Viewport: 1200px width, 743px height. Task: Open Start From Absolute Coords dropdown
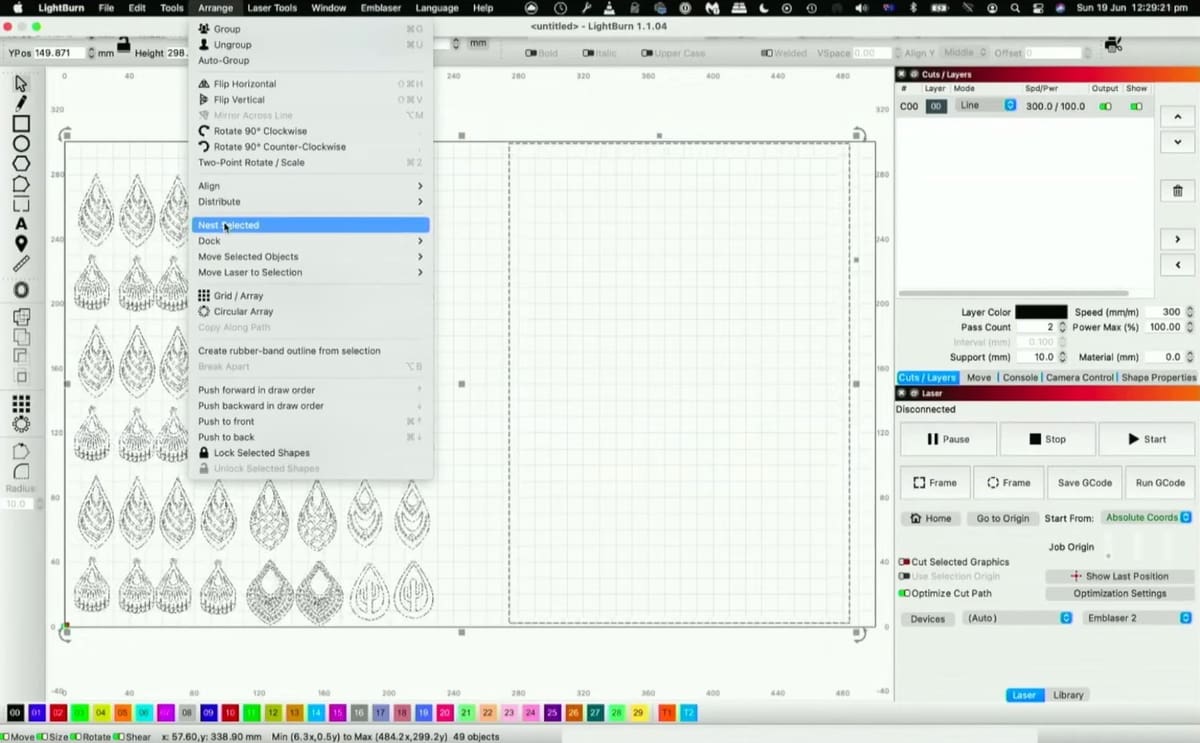[x=1146, y=518]
